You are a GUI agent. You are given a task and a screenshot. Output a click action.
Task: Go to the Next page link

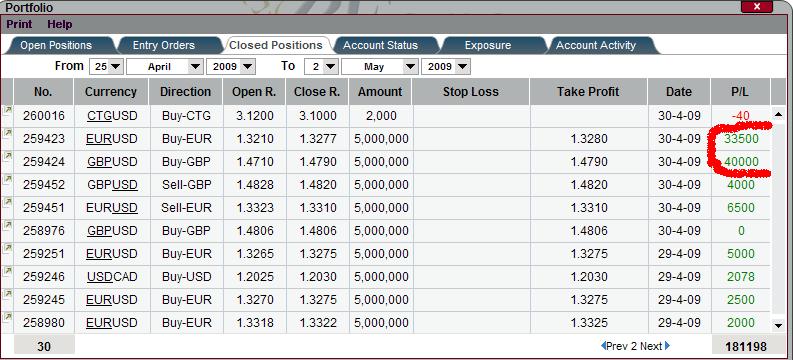(x=651, y=346)
